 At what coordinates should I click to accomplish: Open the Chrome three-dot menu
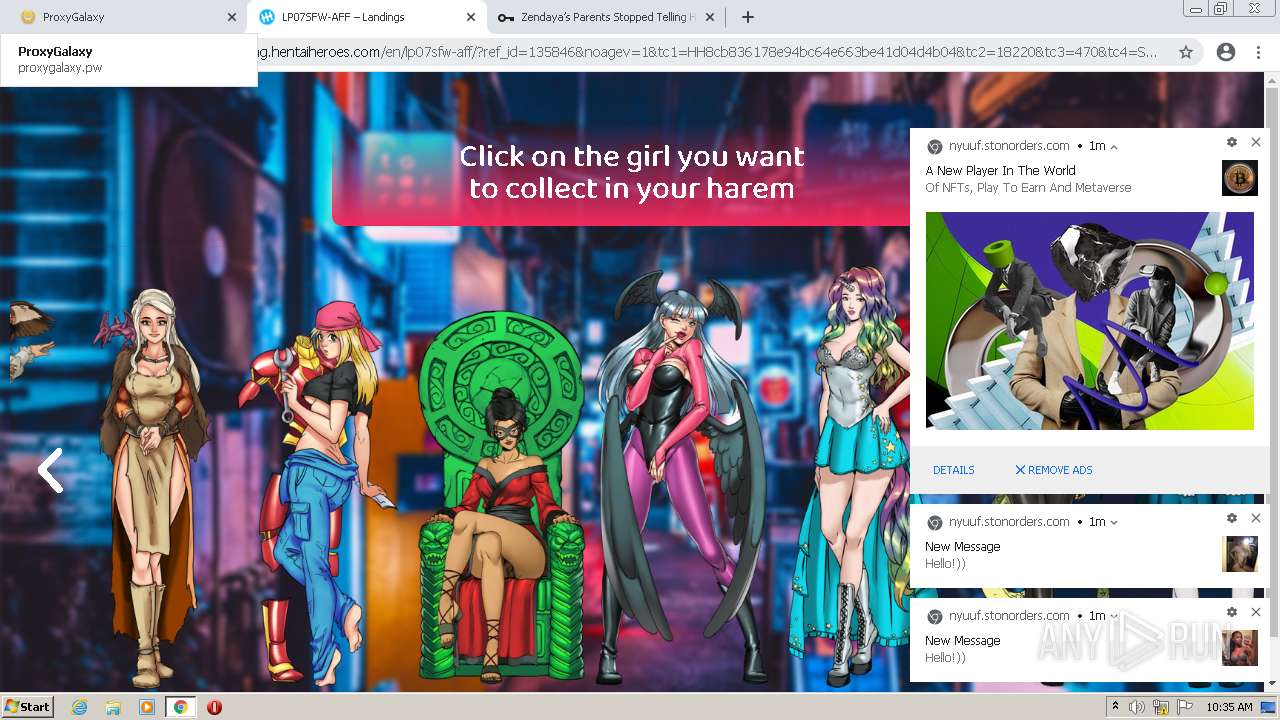point(1258,52)
